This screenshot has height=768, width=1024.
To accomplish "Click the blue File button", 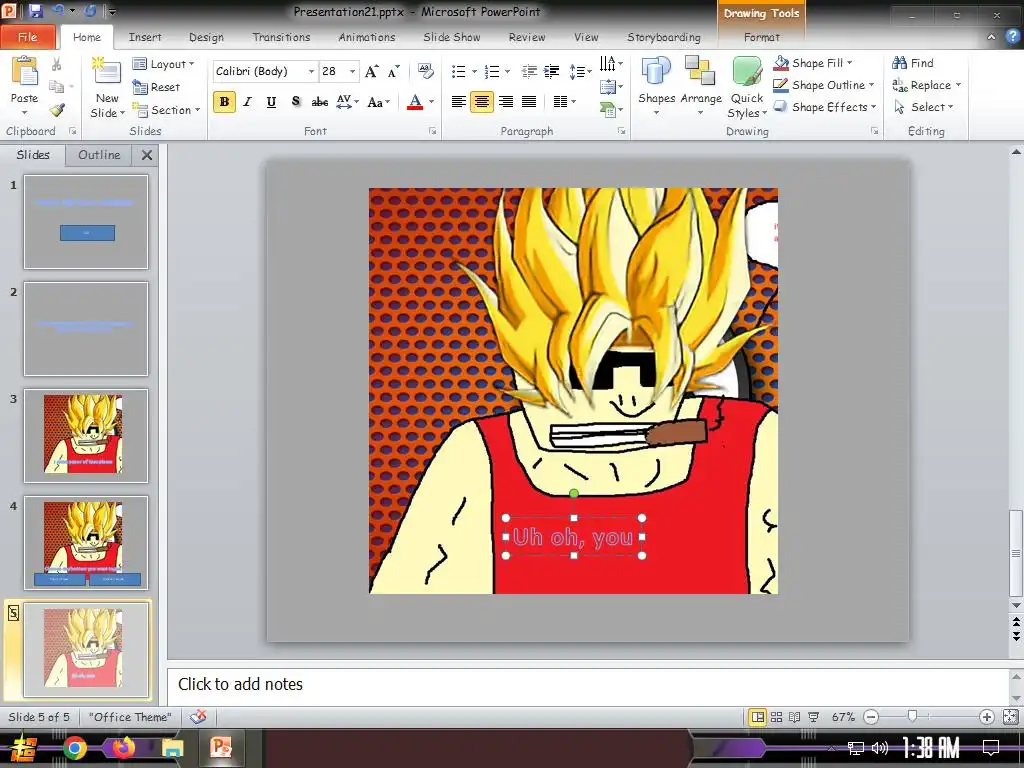I will tap(28, 37).
